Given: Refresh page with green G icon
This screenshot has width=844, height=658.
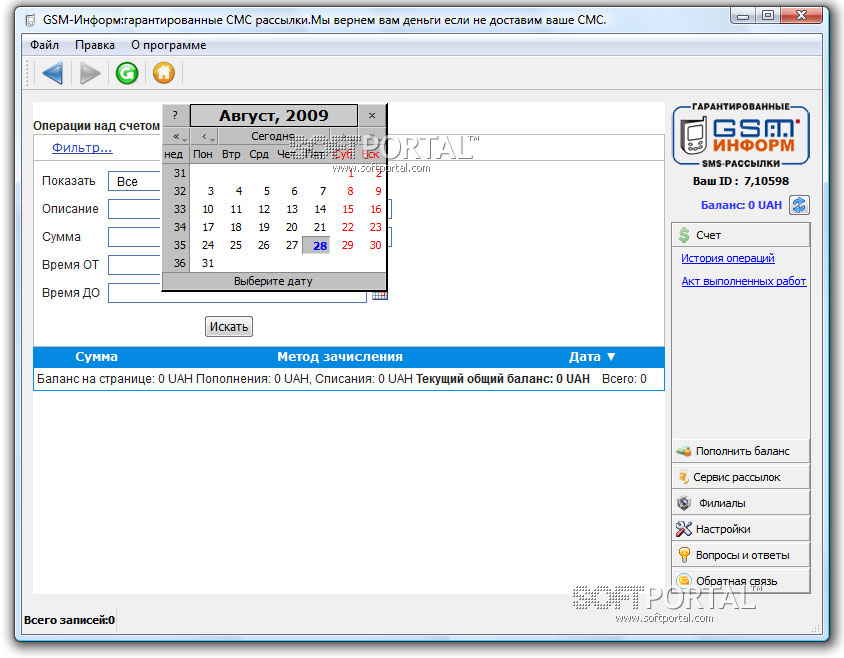Looking at the screenshot, I should pos(127,73).
